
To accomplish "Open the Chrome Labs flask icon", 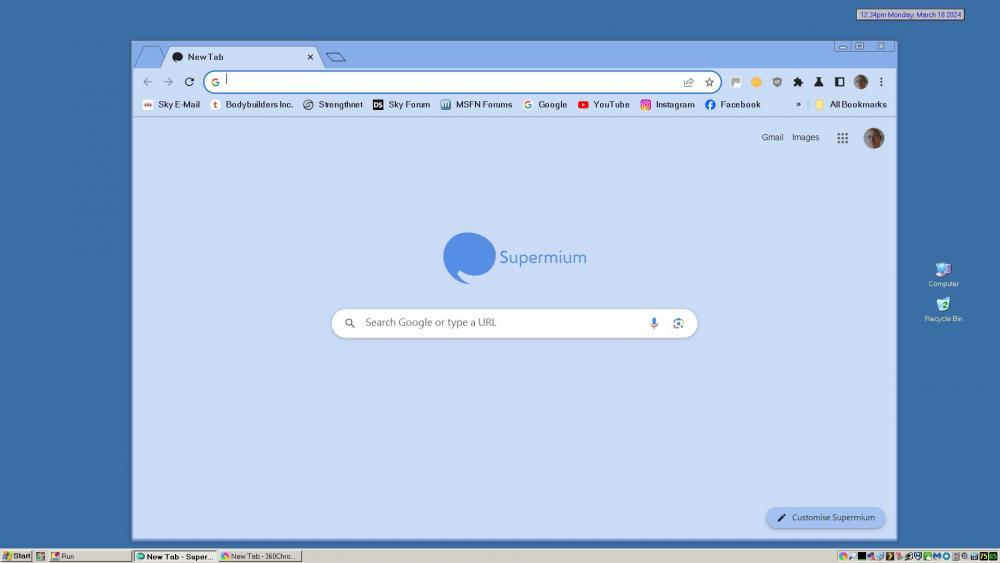I will (x=818, y=82).
